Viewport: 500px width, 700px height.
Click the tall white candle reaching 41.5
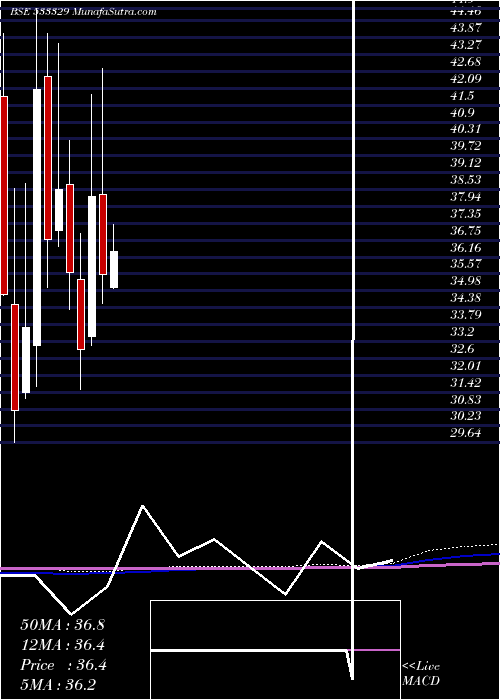click(37, 217)
